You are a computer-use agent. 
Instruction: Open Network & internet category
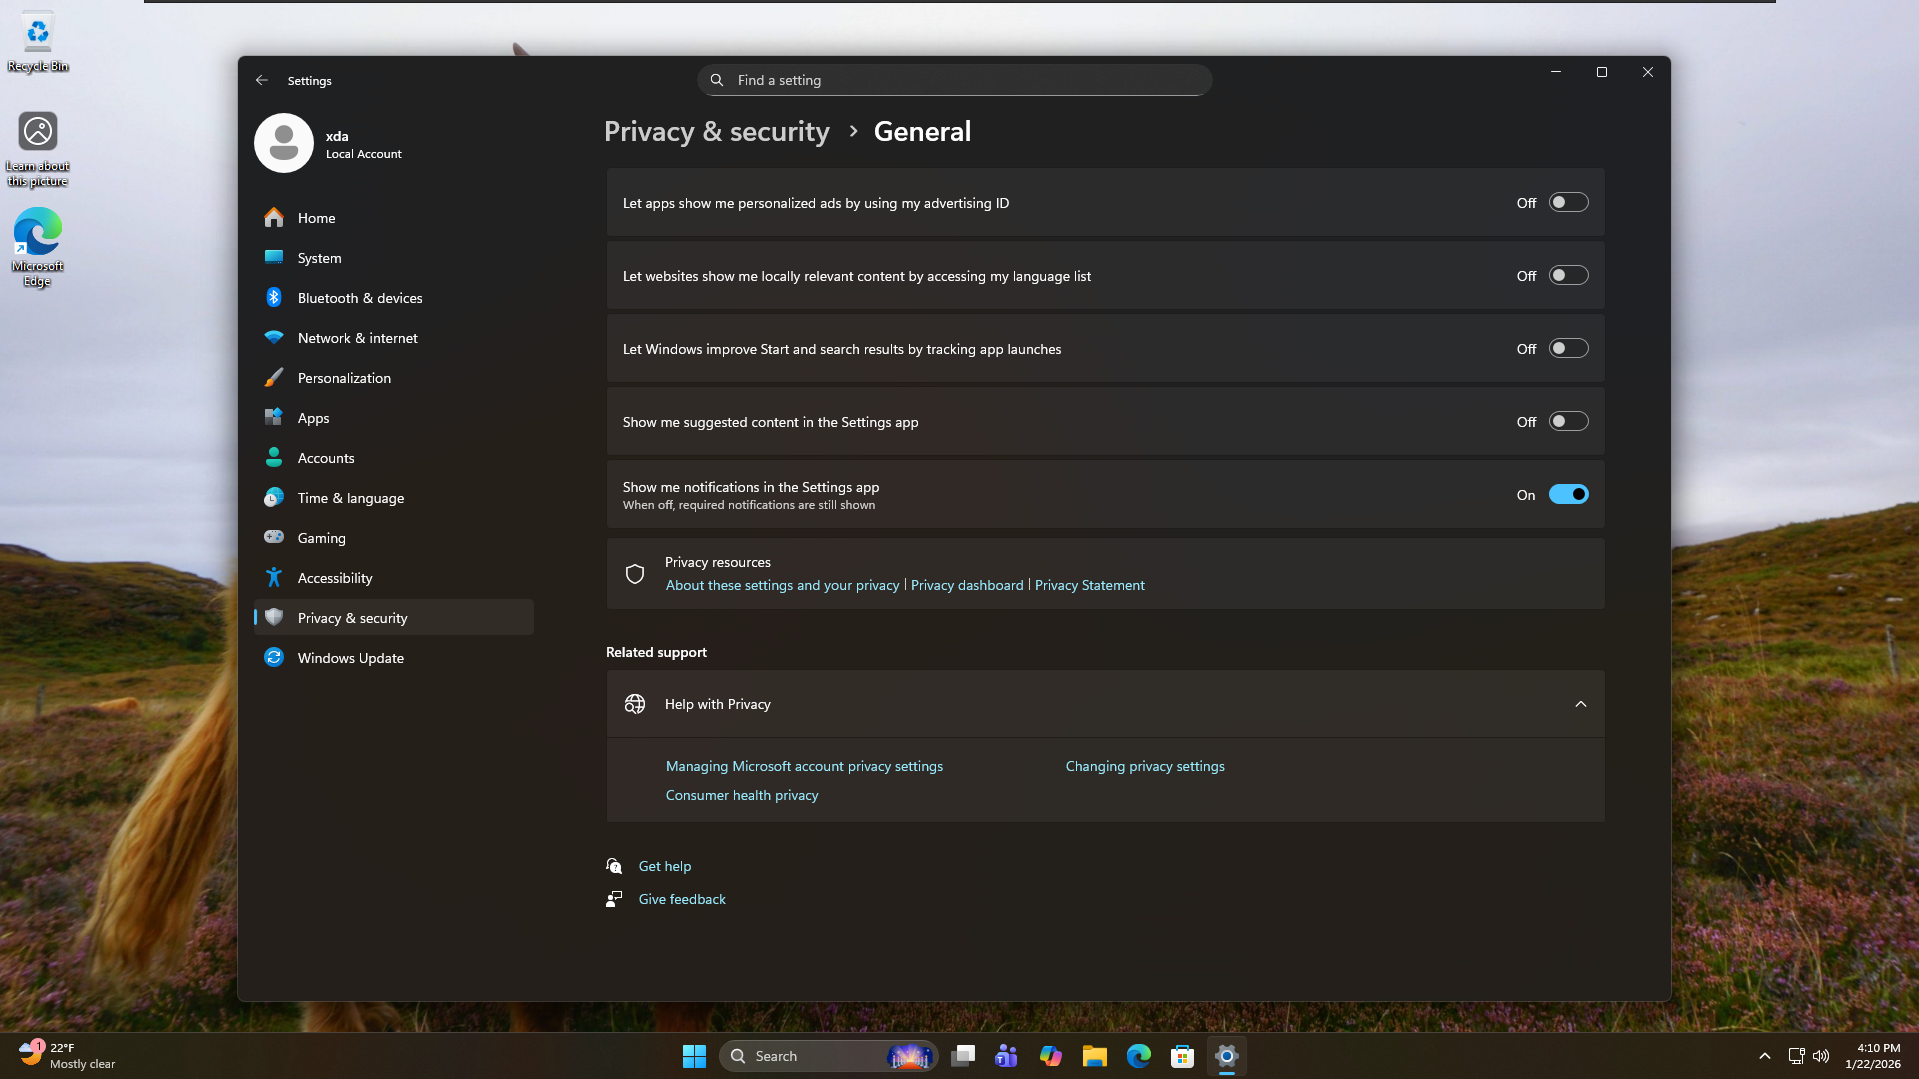click(x=394, y=338)
